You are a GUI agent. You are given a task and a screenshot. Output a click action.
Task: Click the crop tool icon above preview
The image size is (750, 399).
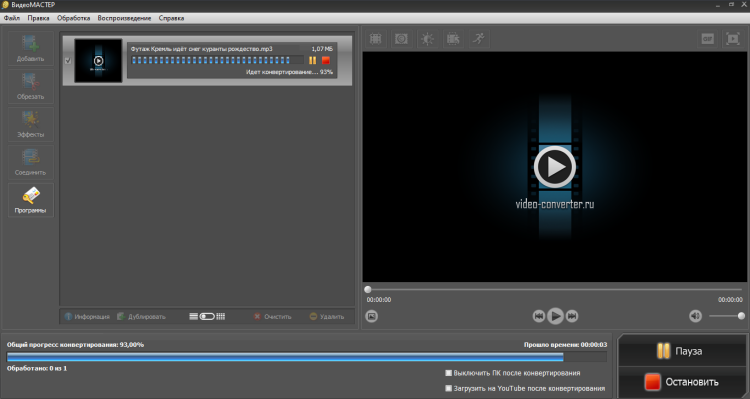click(376, 39)
